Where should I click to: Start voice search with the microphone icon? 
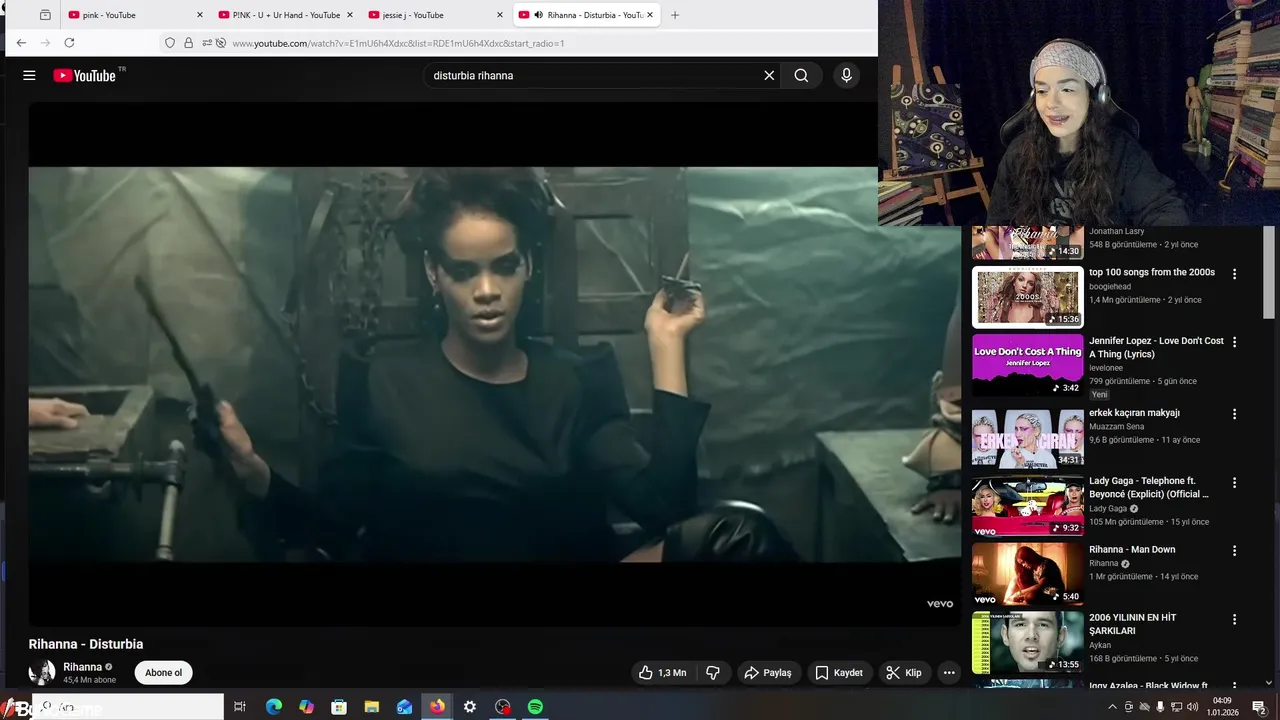click(x=846, y=75)
